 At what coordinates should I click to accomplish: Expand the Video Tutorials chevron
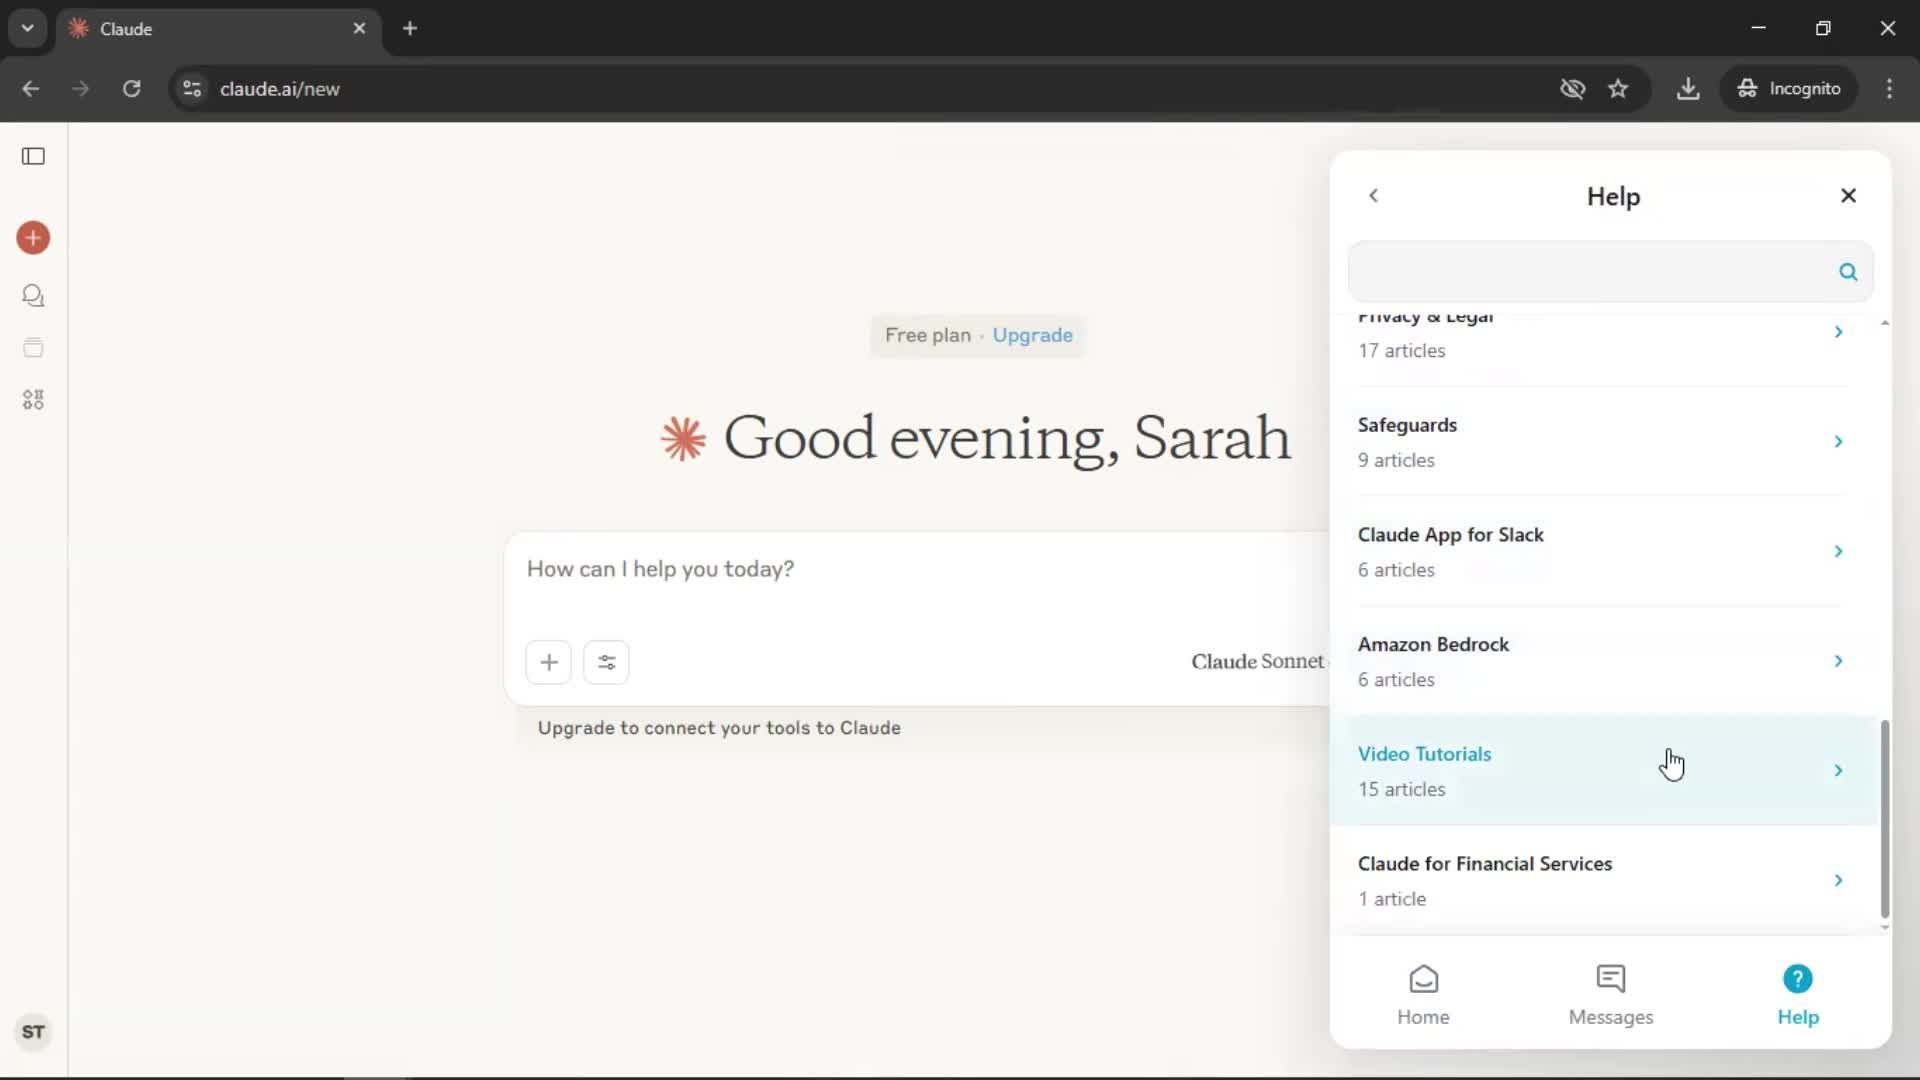pos(1838,770)
